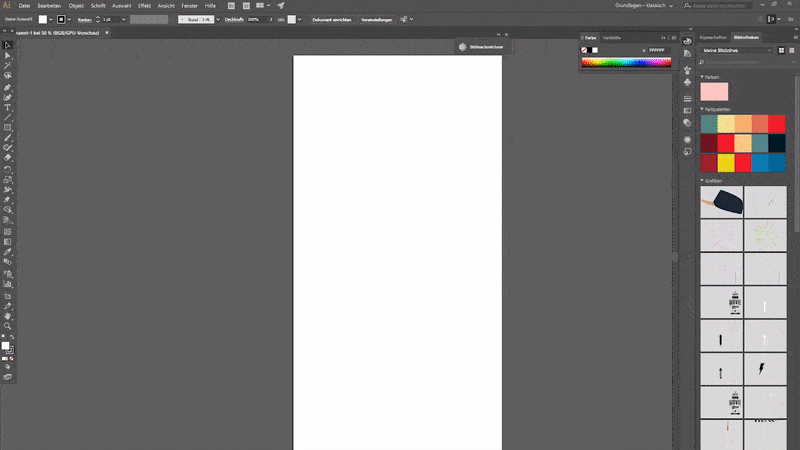The width and height of the screenshot is (800, 450).
Task: Select the Type tool
Action: point(8,108)
